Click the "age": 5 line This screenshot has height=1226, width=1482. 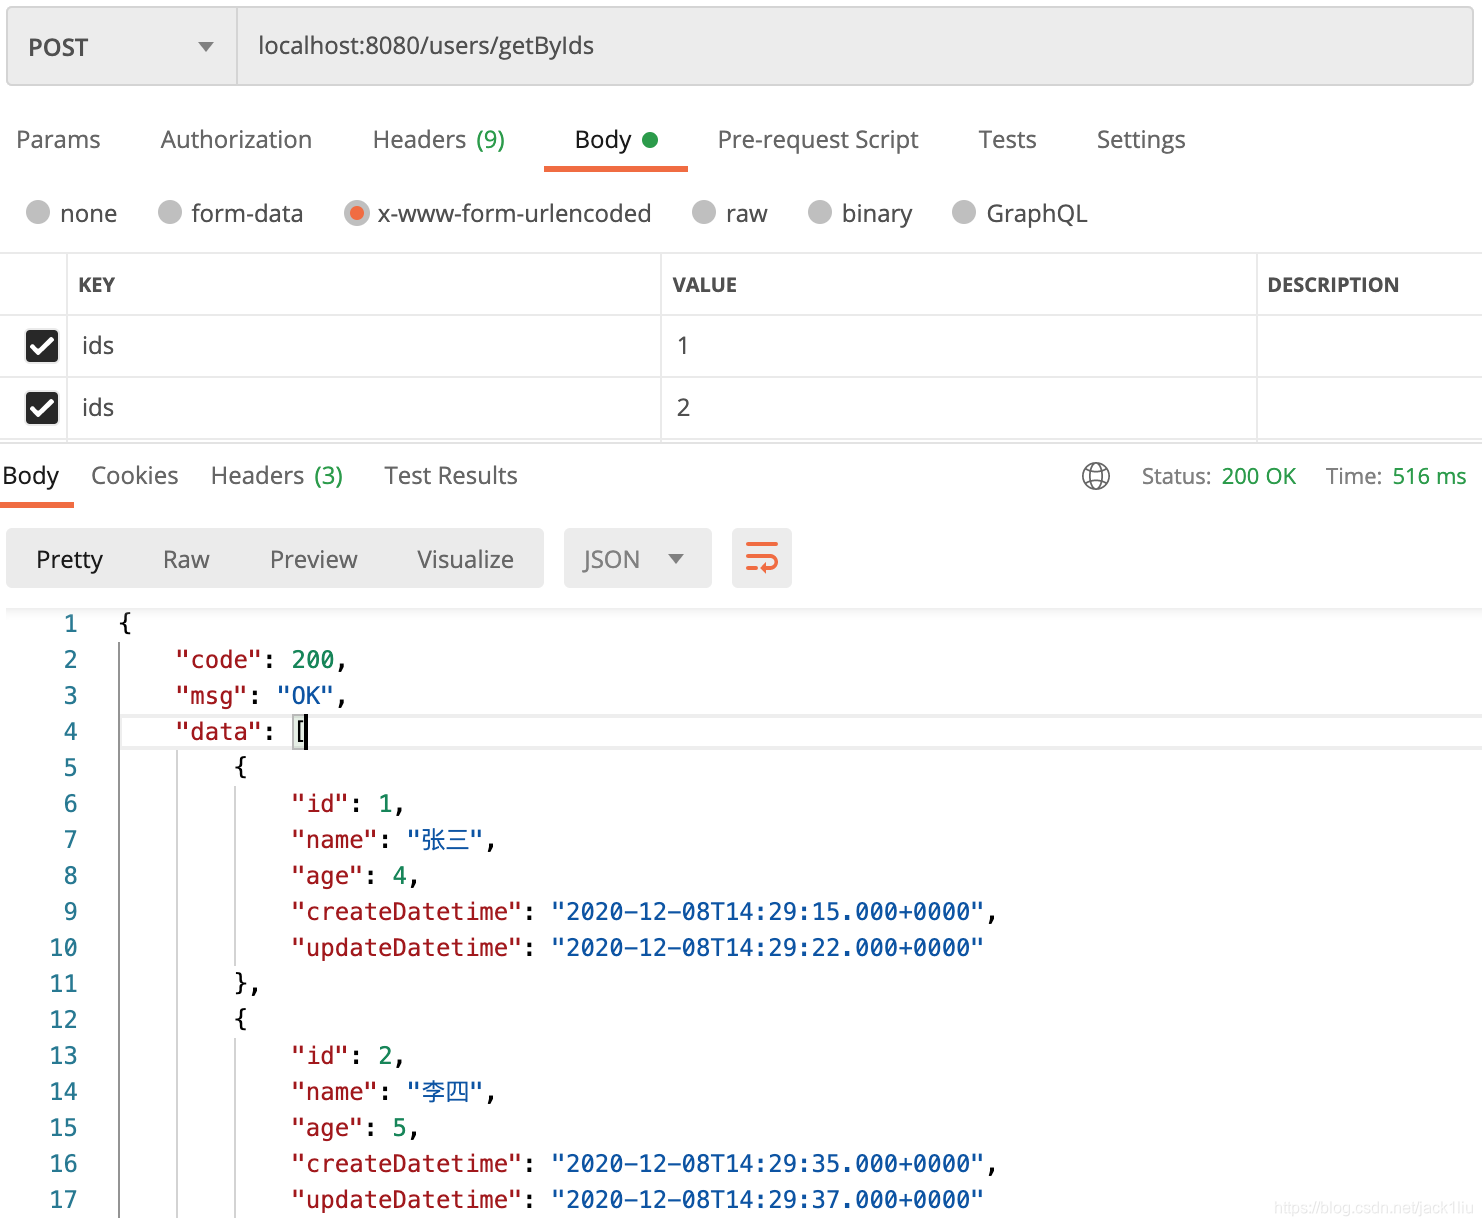[355, 1128]
